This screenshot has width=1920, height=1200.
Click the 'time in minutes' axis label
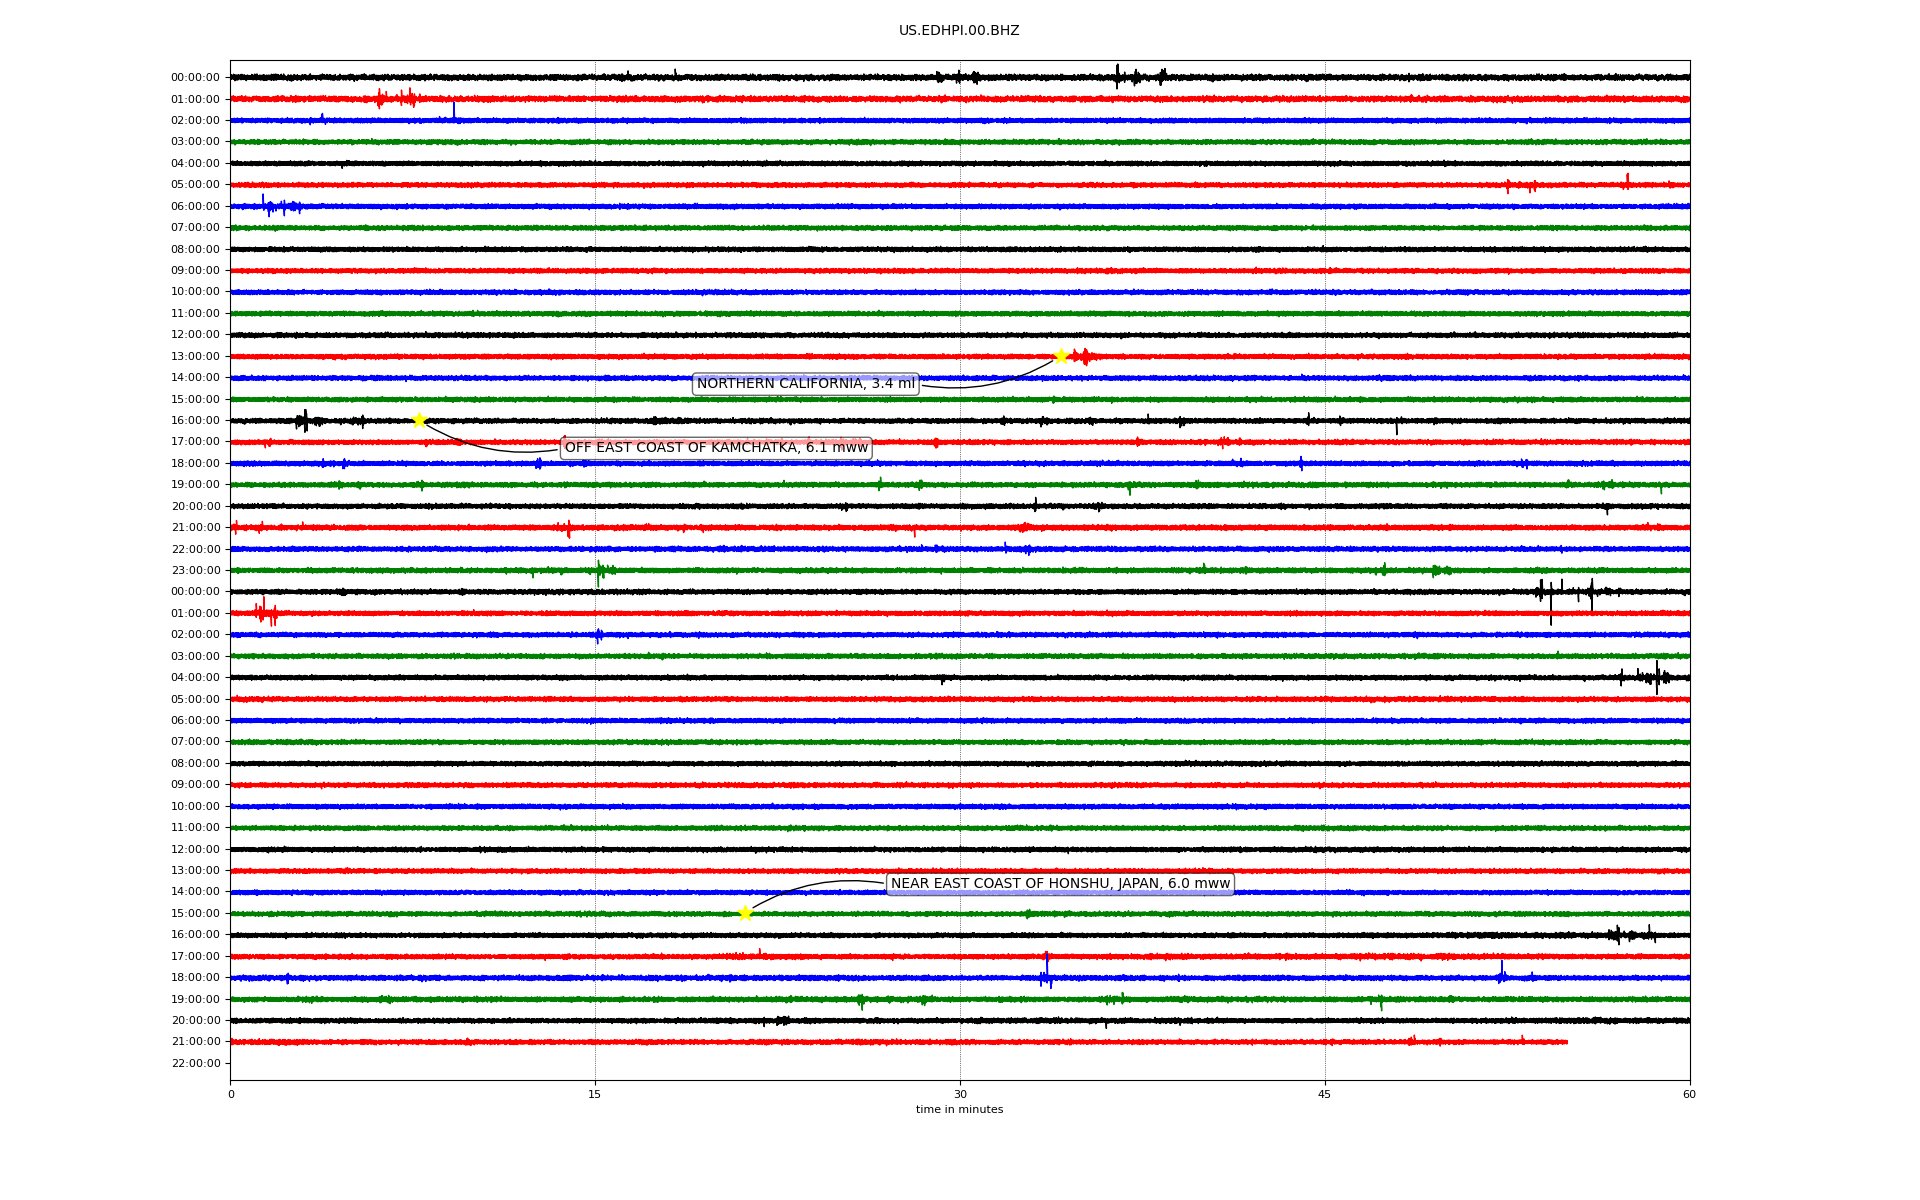[959, 1110]
